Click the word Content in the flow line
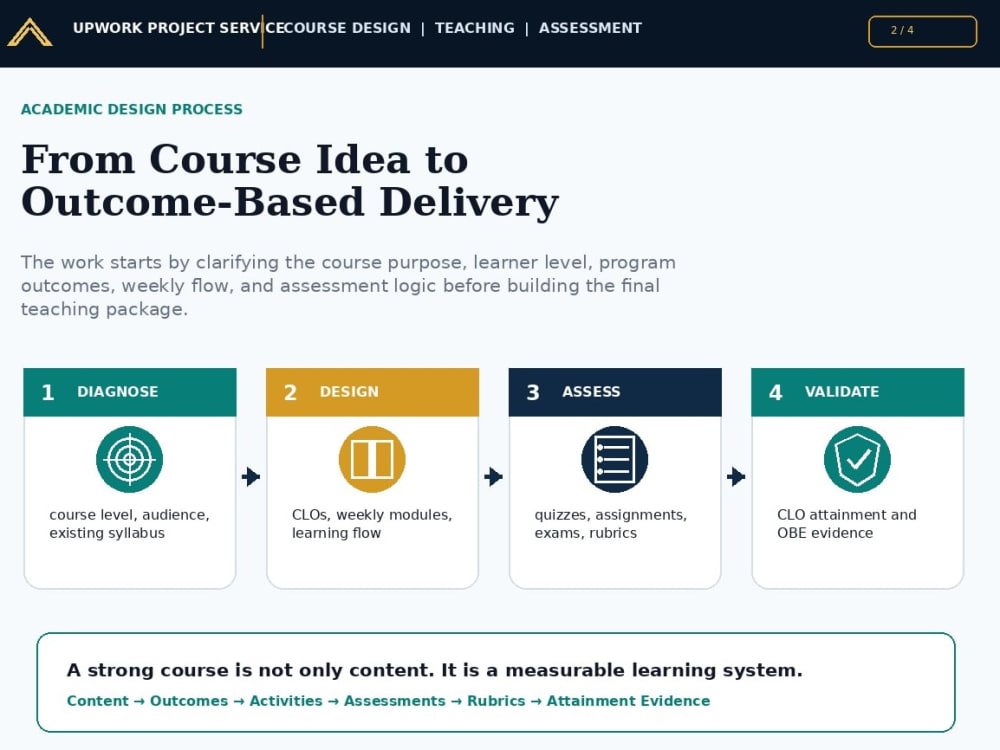The width and height of the screenshot is (1000, 750). pyautogui.click(x=98, y=701)
